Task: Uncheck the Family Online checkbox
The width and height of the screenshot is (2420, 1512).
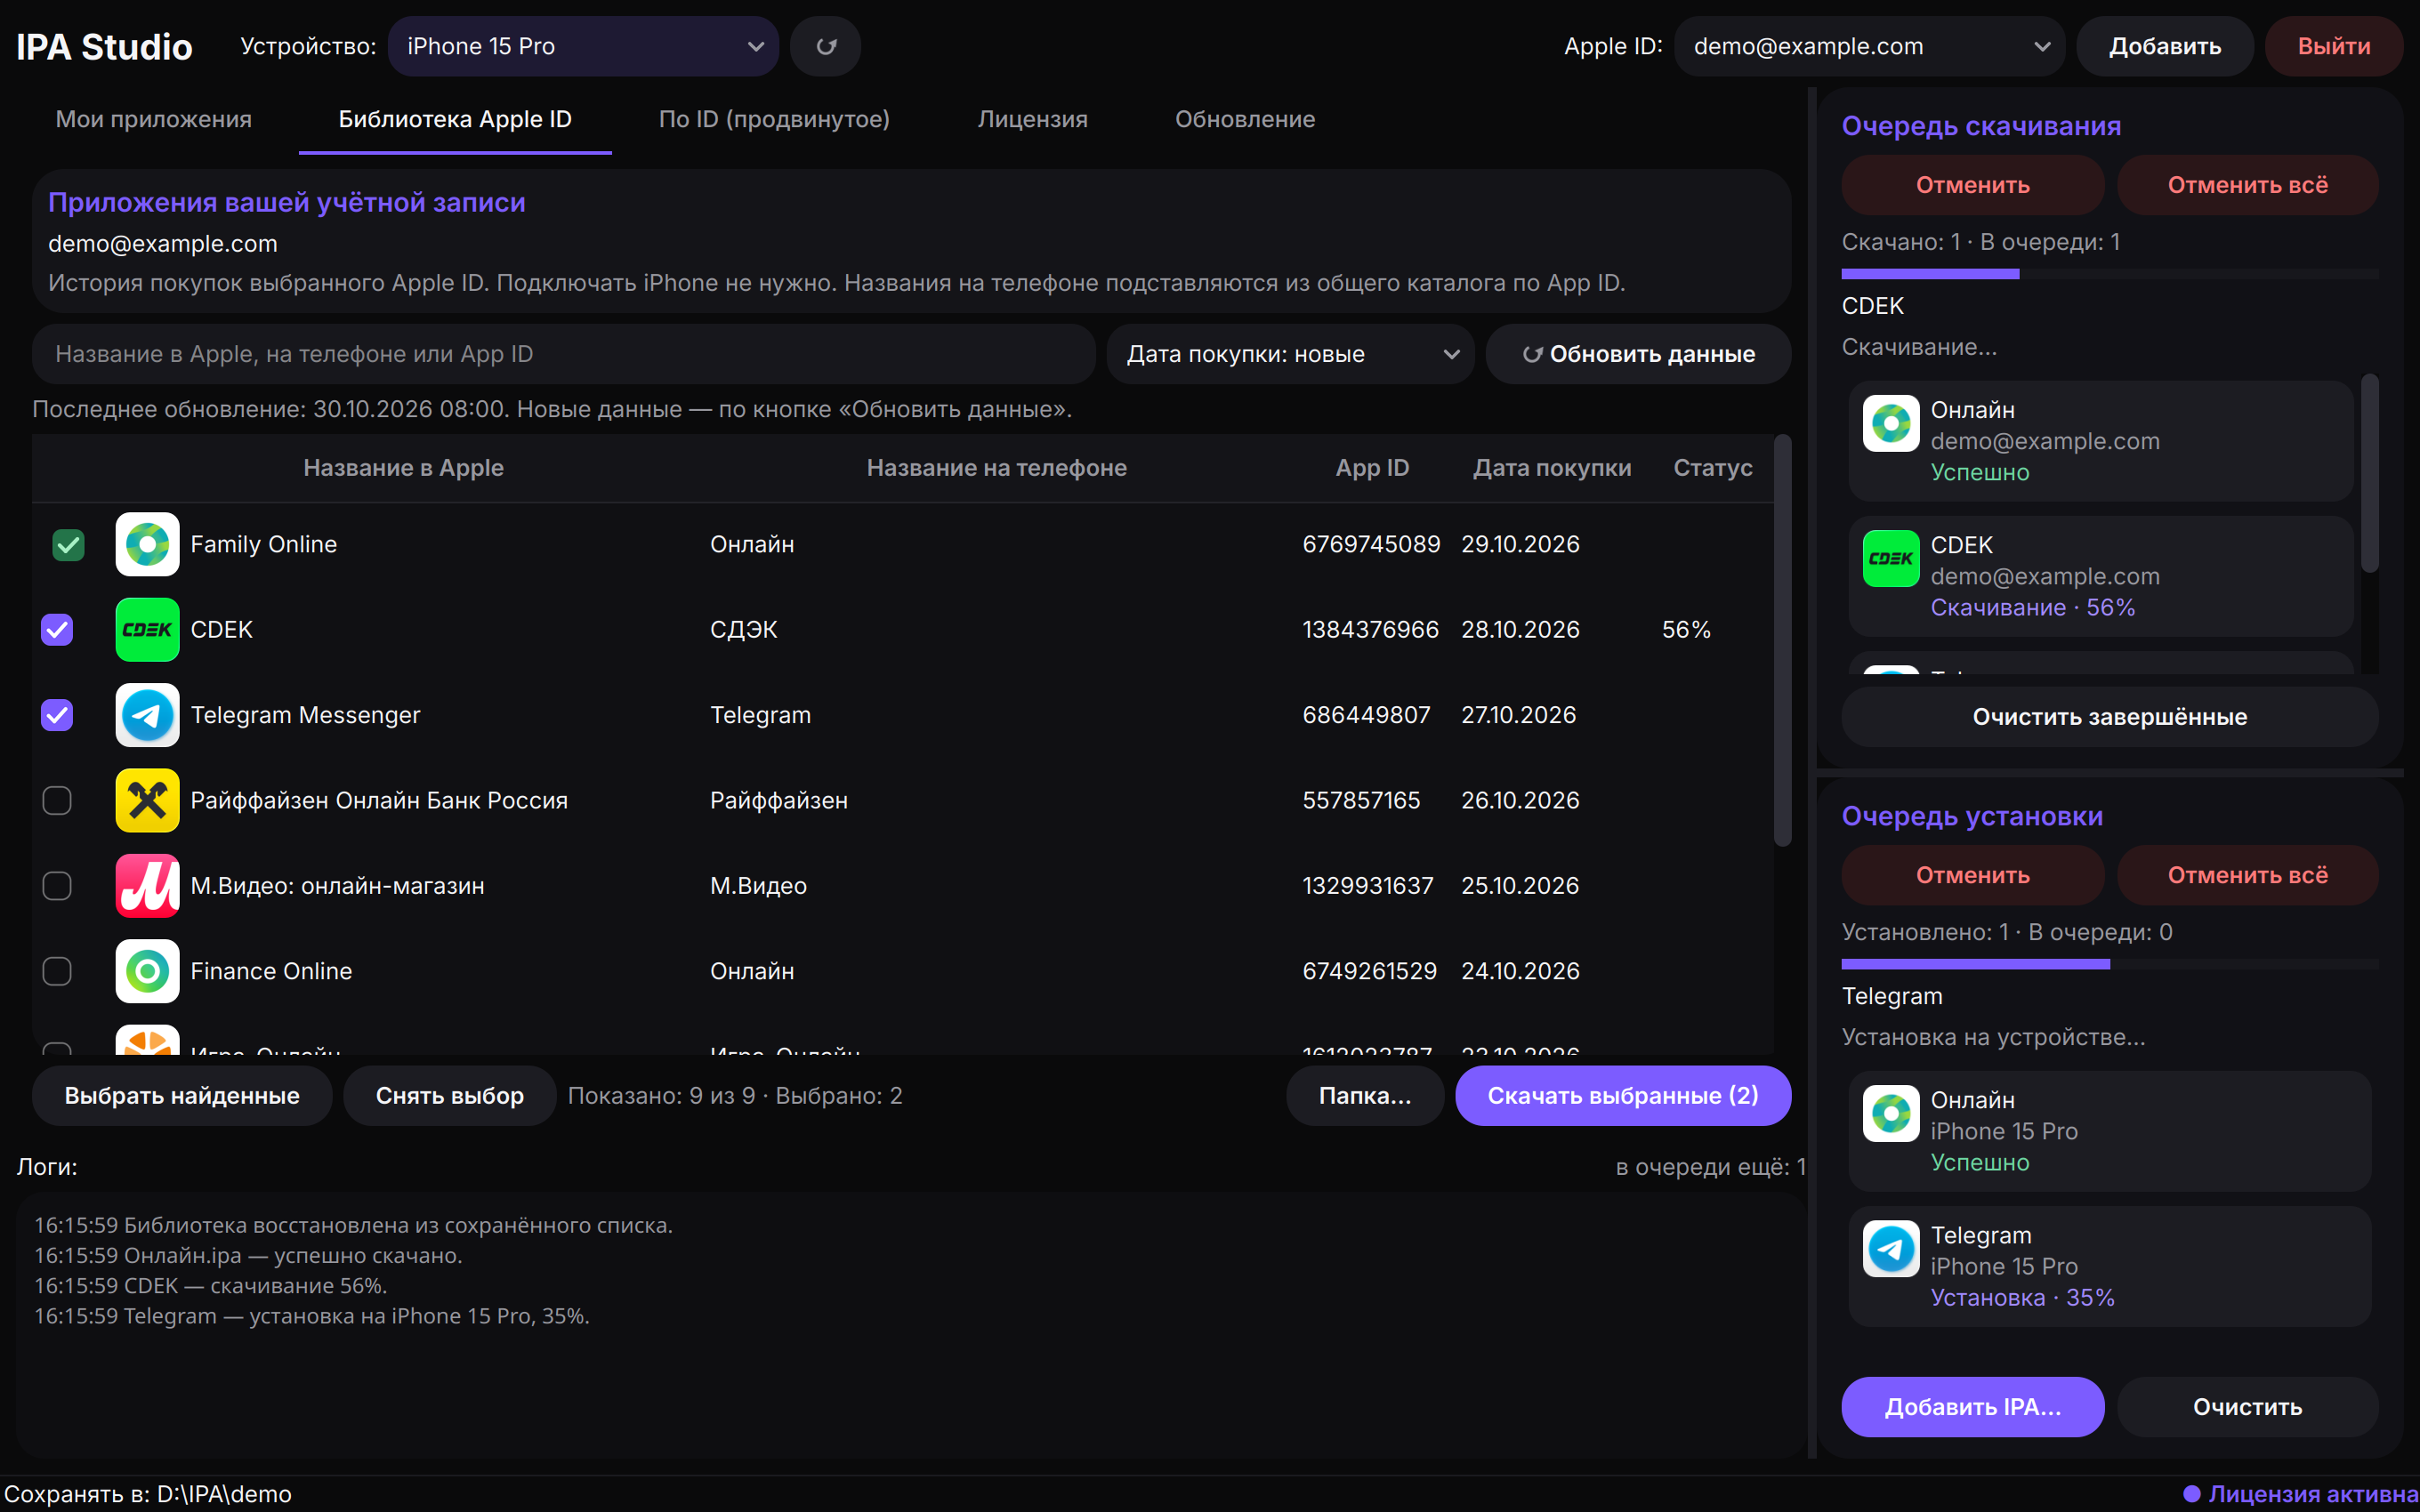Action: coord(68,545)
